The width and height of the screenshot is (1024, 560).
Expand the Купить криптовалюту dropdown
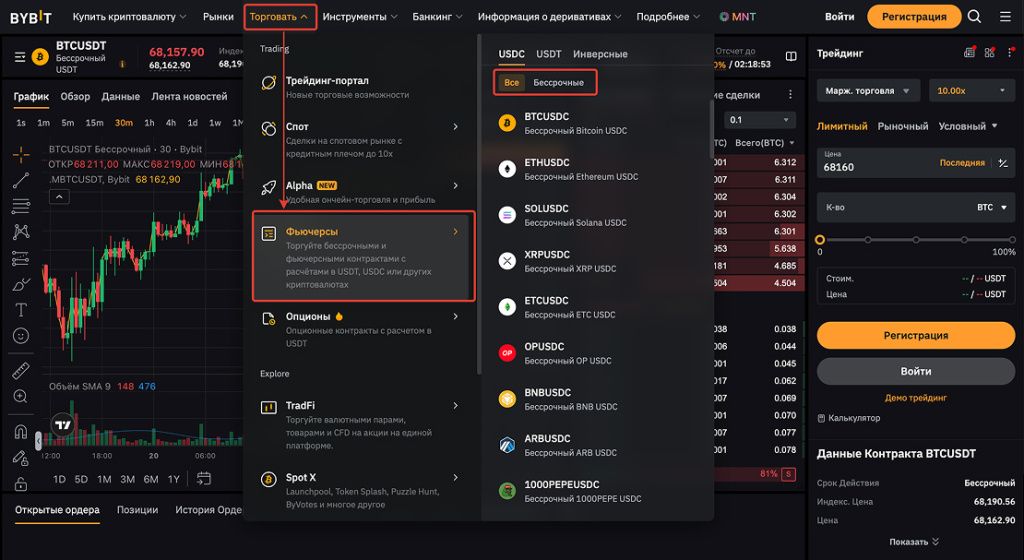tap(129, 16)
